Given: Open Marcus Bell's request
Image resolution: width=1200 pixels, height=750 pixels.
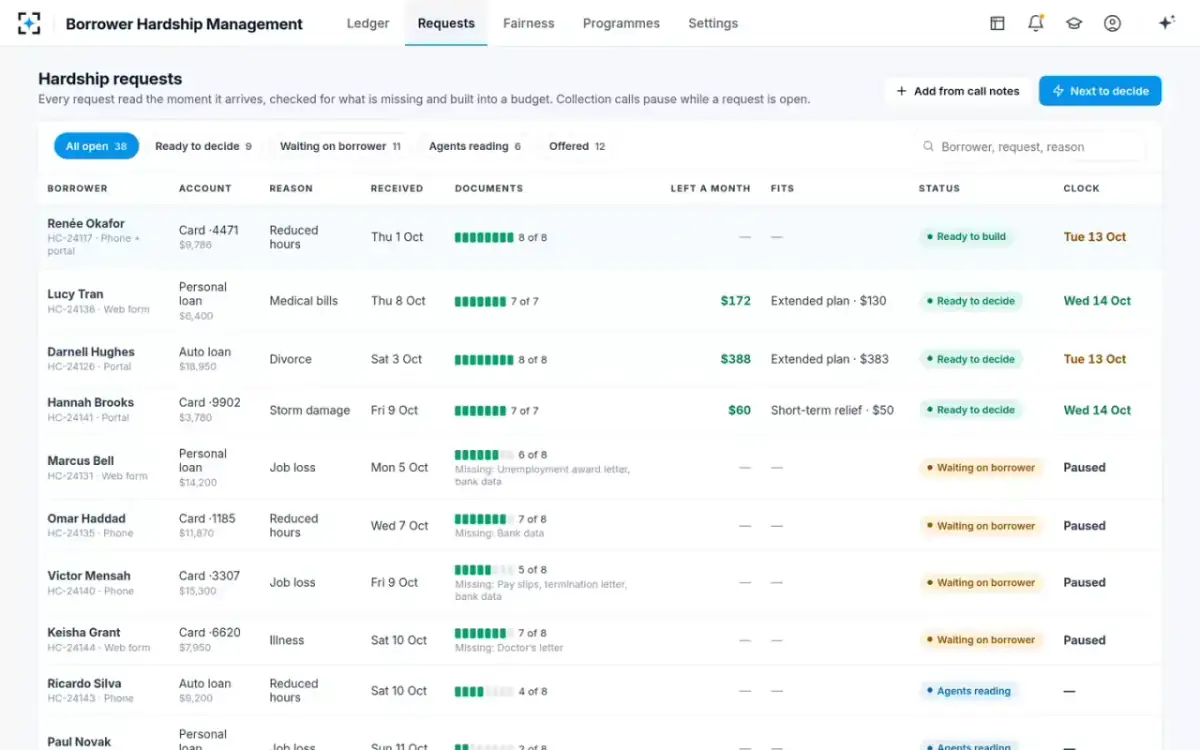Looking at the screenshot, I should tap(600, 467).
